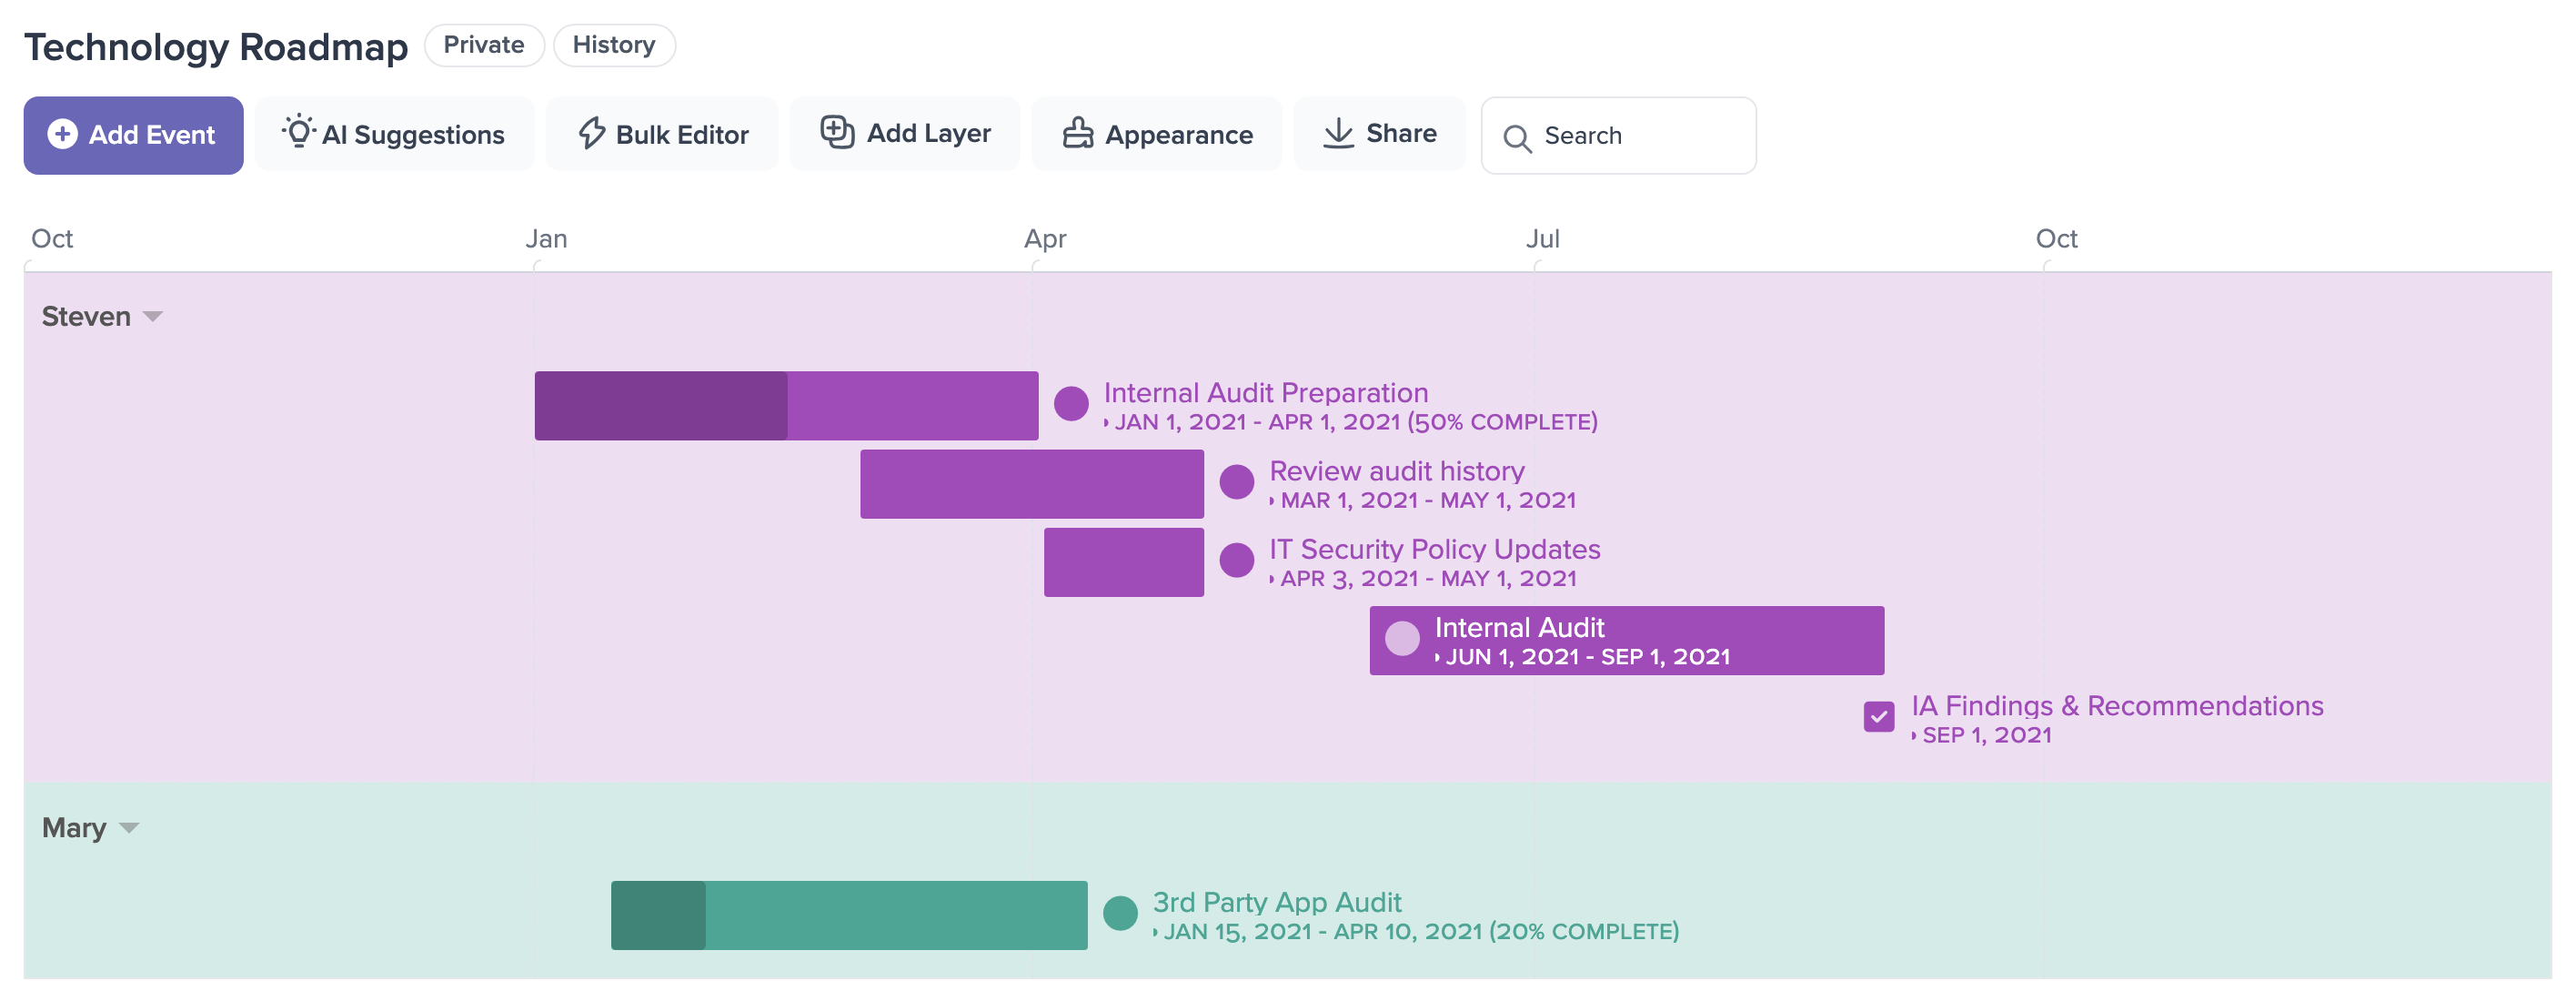Click the Appearance paint icon

tap(1077, 133)
